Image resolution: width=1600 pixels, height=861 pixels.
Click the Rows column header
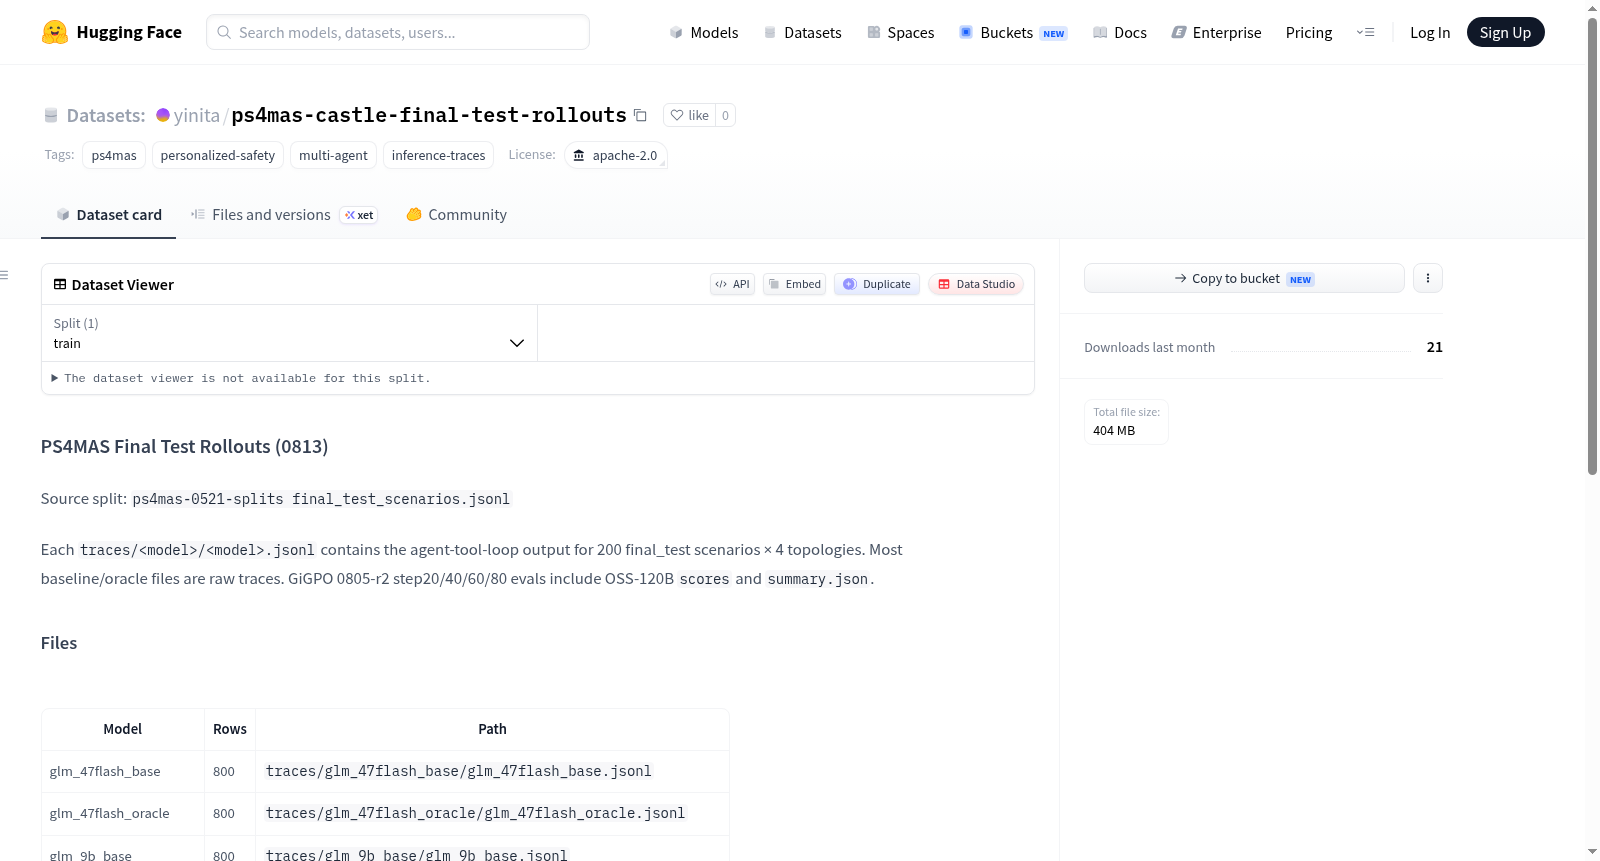click(230, 729)
